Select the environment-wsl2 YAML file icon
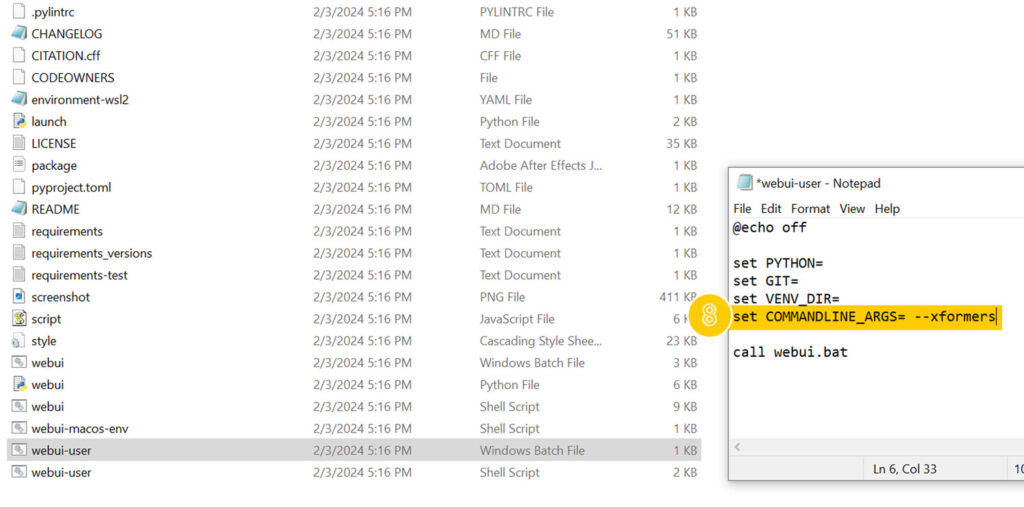1024x507 pixels. pos(19,100)
